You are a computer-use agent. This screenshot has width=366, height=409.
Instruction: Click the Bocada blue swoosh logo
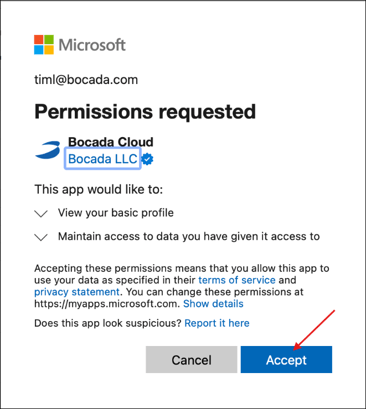pos(48,150)
